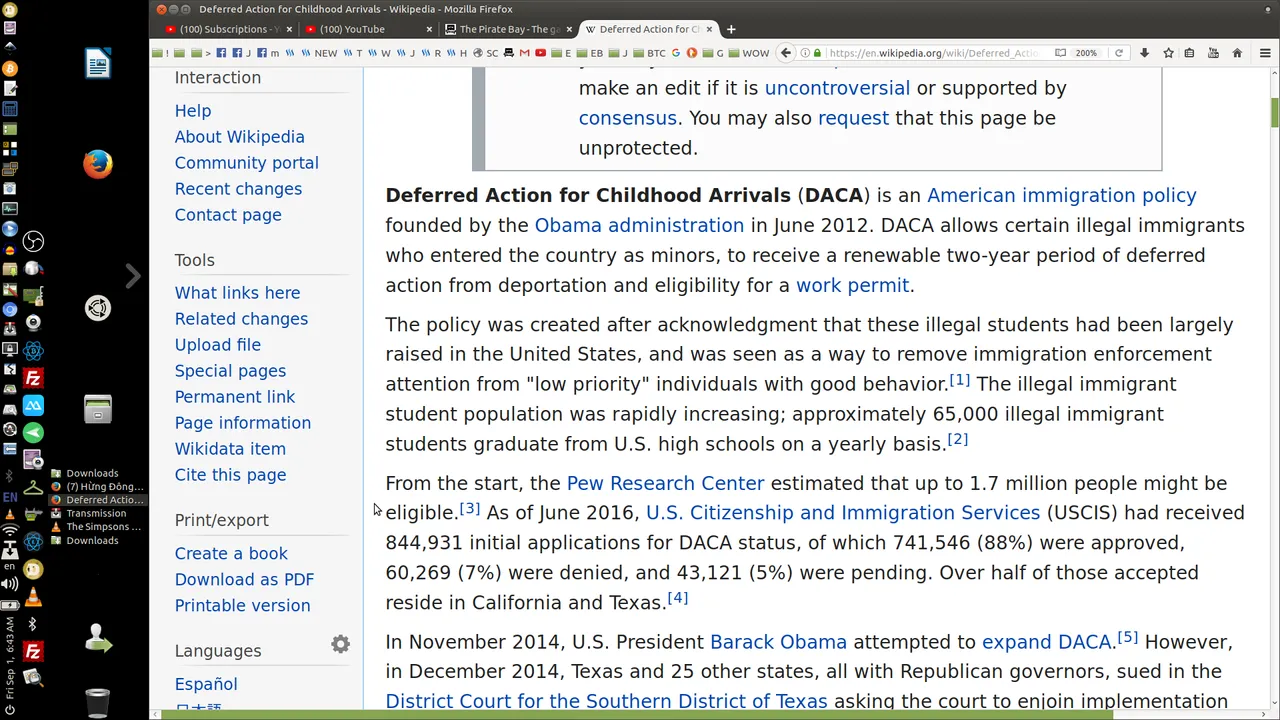The image size is (1280, 720).
Task: Launch FileZilla from the top red icon
Action: click(x=33, y=378)
